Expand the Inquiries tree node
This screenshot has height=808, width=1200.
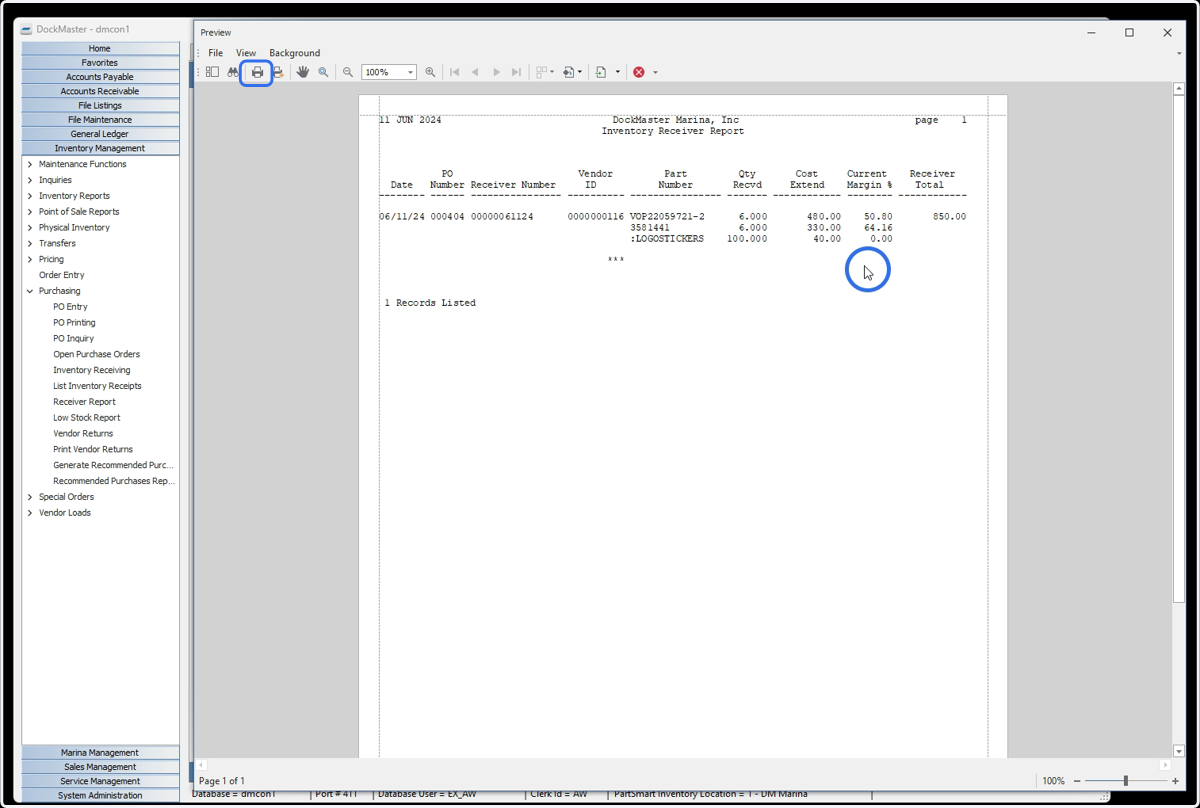[30, 180]
